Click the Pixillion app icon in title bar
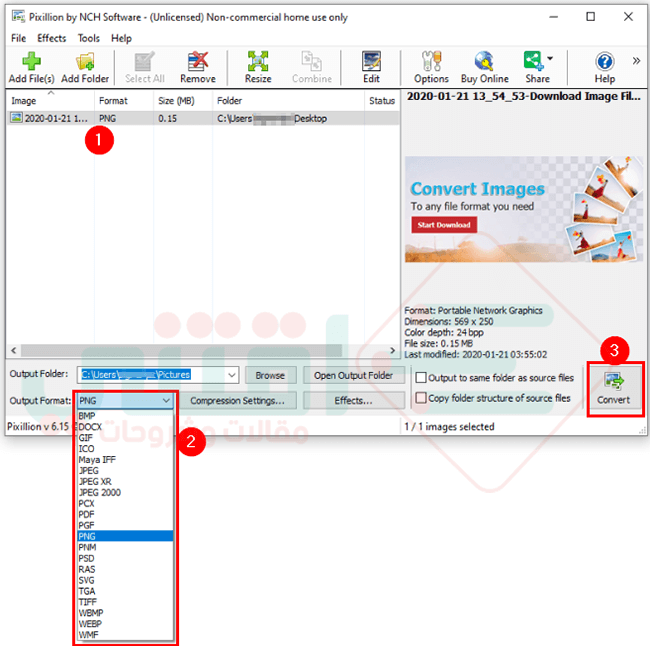Image resolution: width=650 pixels, height=646 pixels. point(18,17)
